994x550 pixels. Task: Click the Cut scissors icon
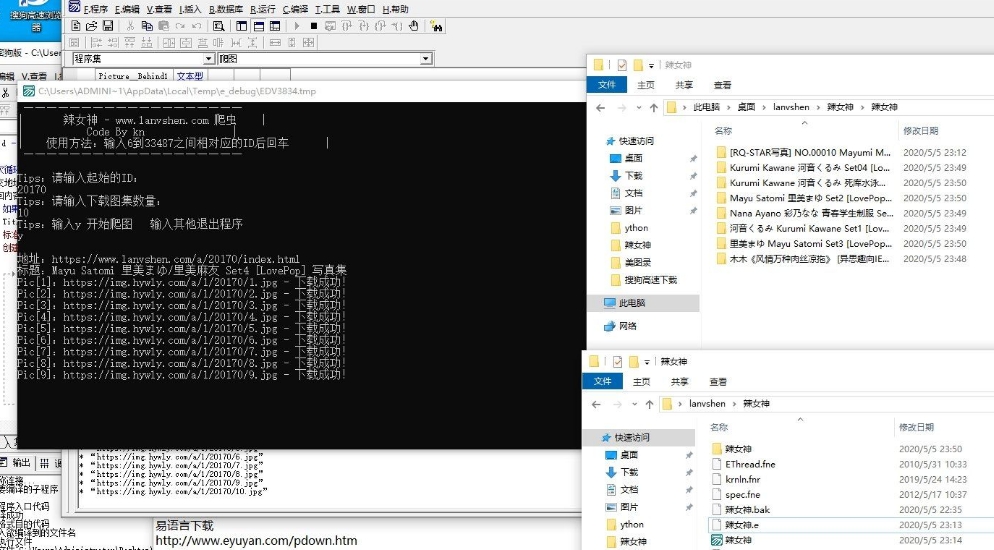(x=131, y=25)
